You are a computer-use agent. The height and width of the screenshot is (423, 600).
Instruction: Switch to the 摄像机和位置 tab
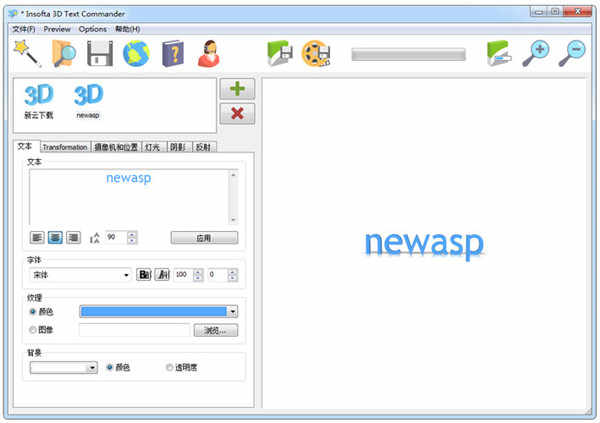(x=116, y=147)
